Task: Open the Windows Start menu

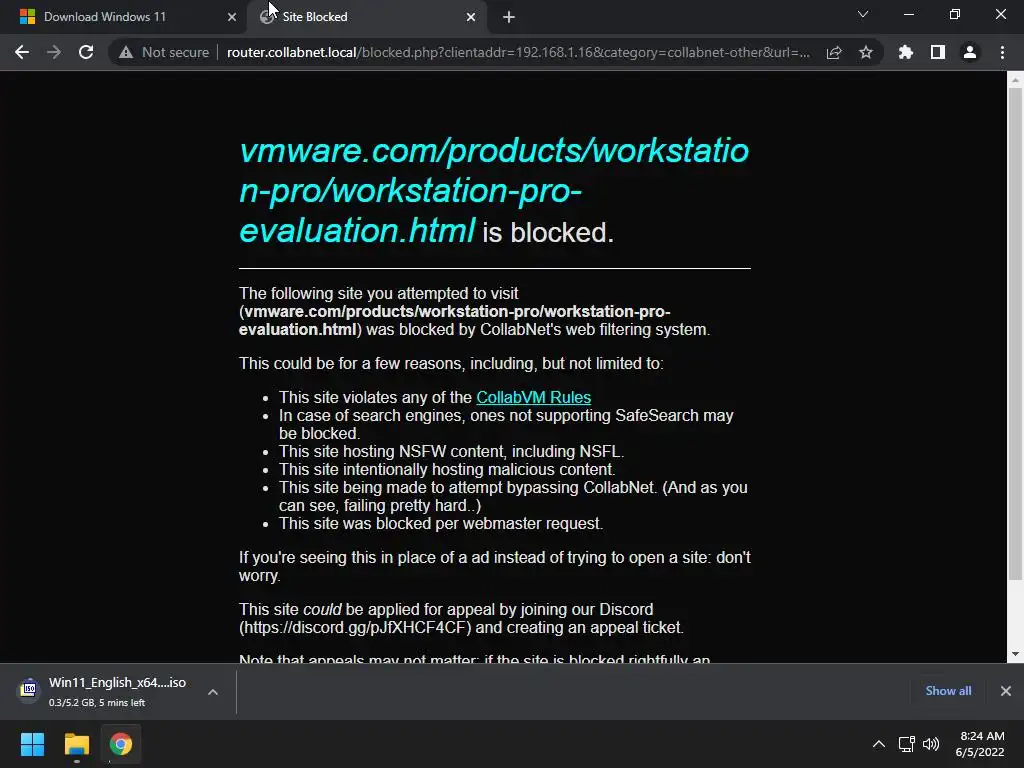Action: coord(32,744)
